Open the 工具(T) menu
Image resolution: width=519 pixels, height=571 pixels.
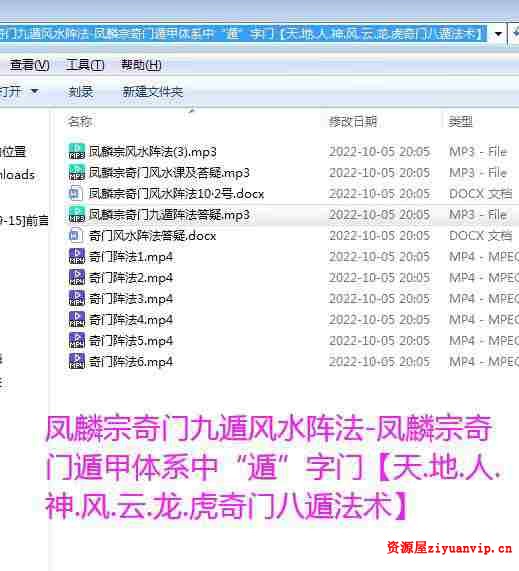[85, 65]
